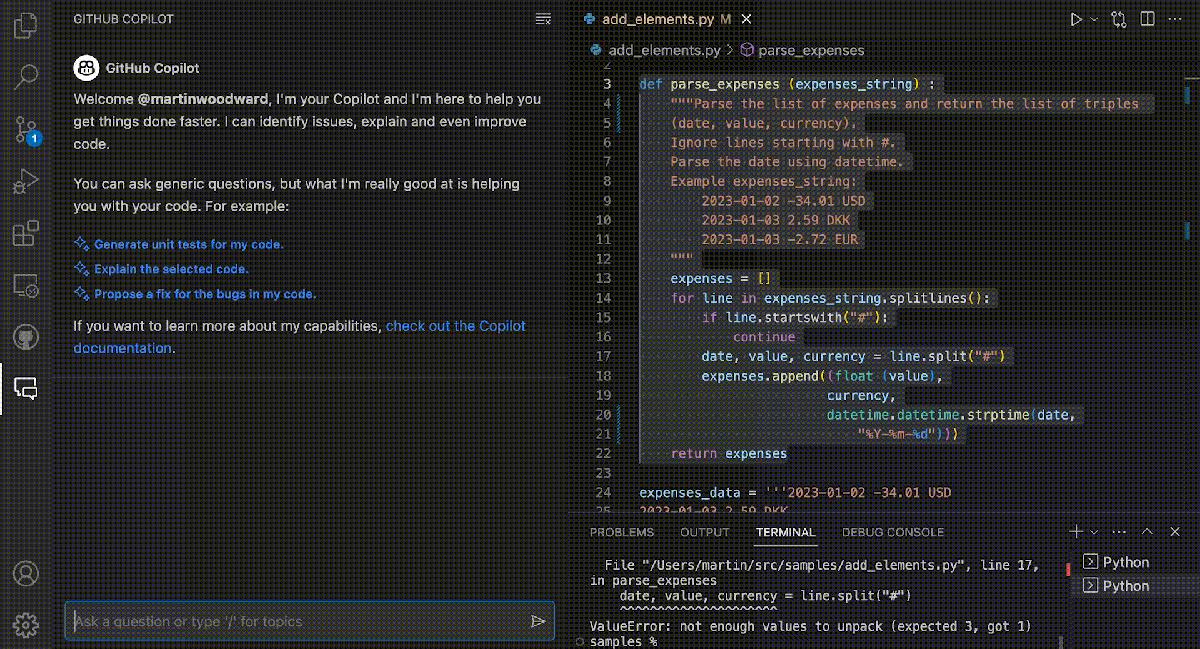Click the GITHUB COPILOT panel title
The width and height of the screenshot is (1200, 649).
pyautogui.click(x=125, y=19)
